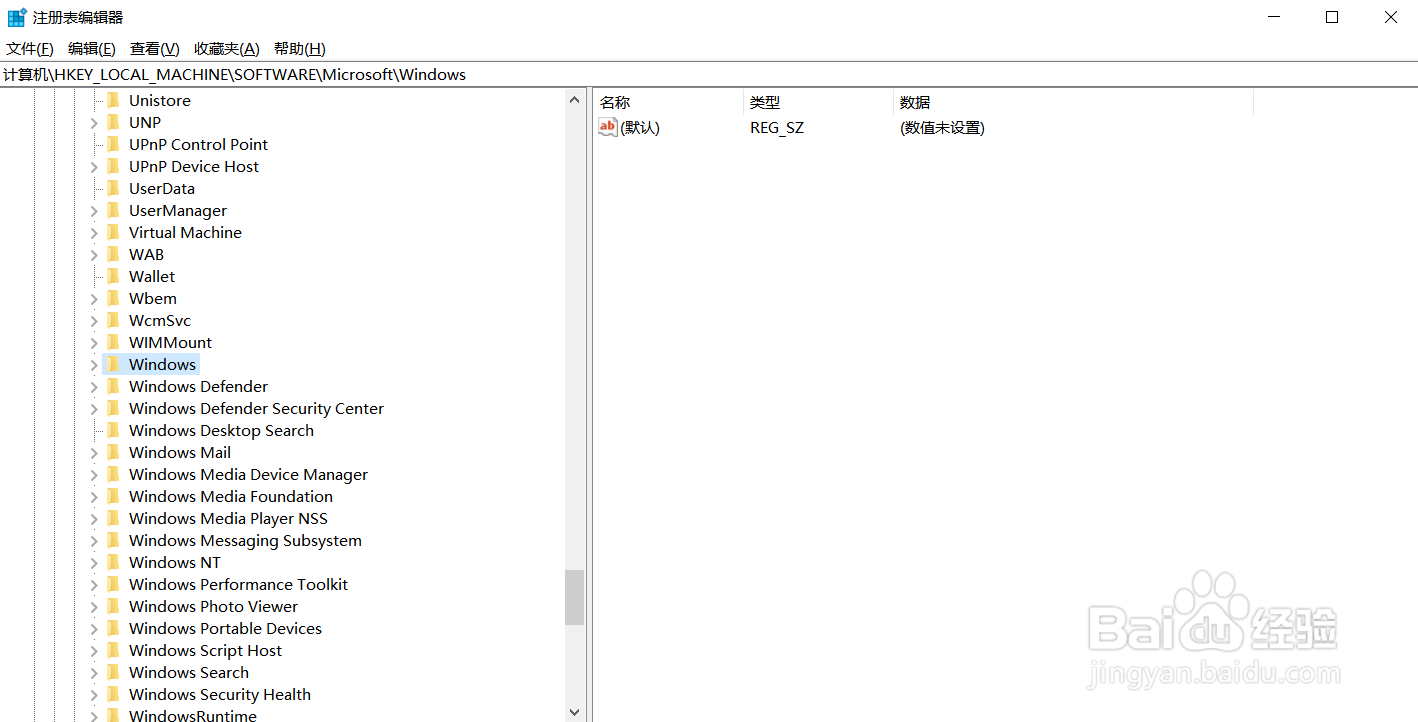Image resolution: width=1418 pixels, height=722 pixels.
Task: Select the WindowsRuntime key
Action: coord(193,715)
